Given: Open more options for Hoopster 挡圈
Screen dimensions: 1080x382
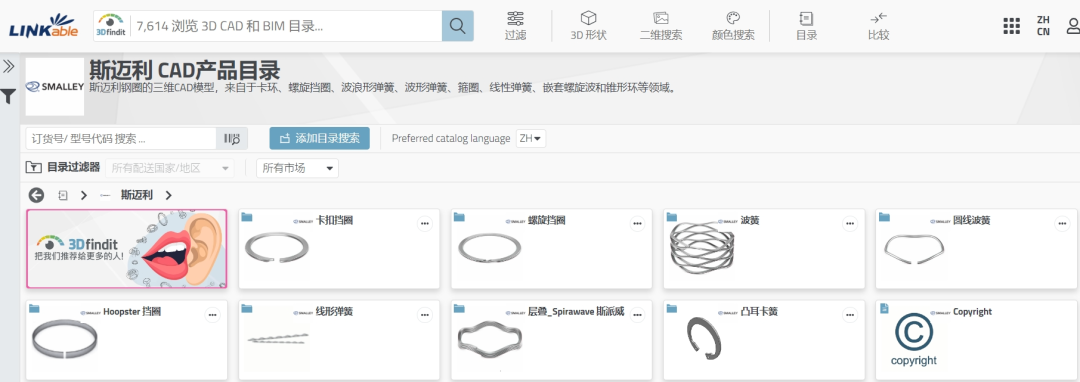Looking at the screenshot, I should (213, 315).
